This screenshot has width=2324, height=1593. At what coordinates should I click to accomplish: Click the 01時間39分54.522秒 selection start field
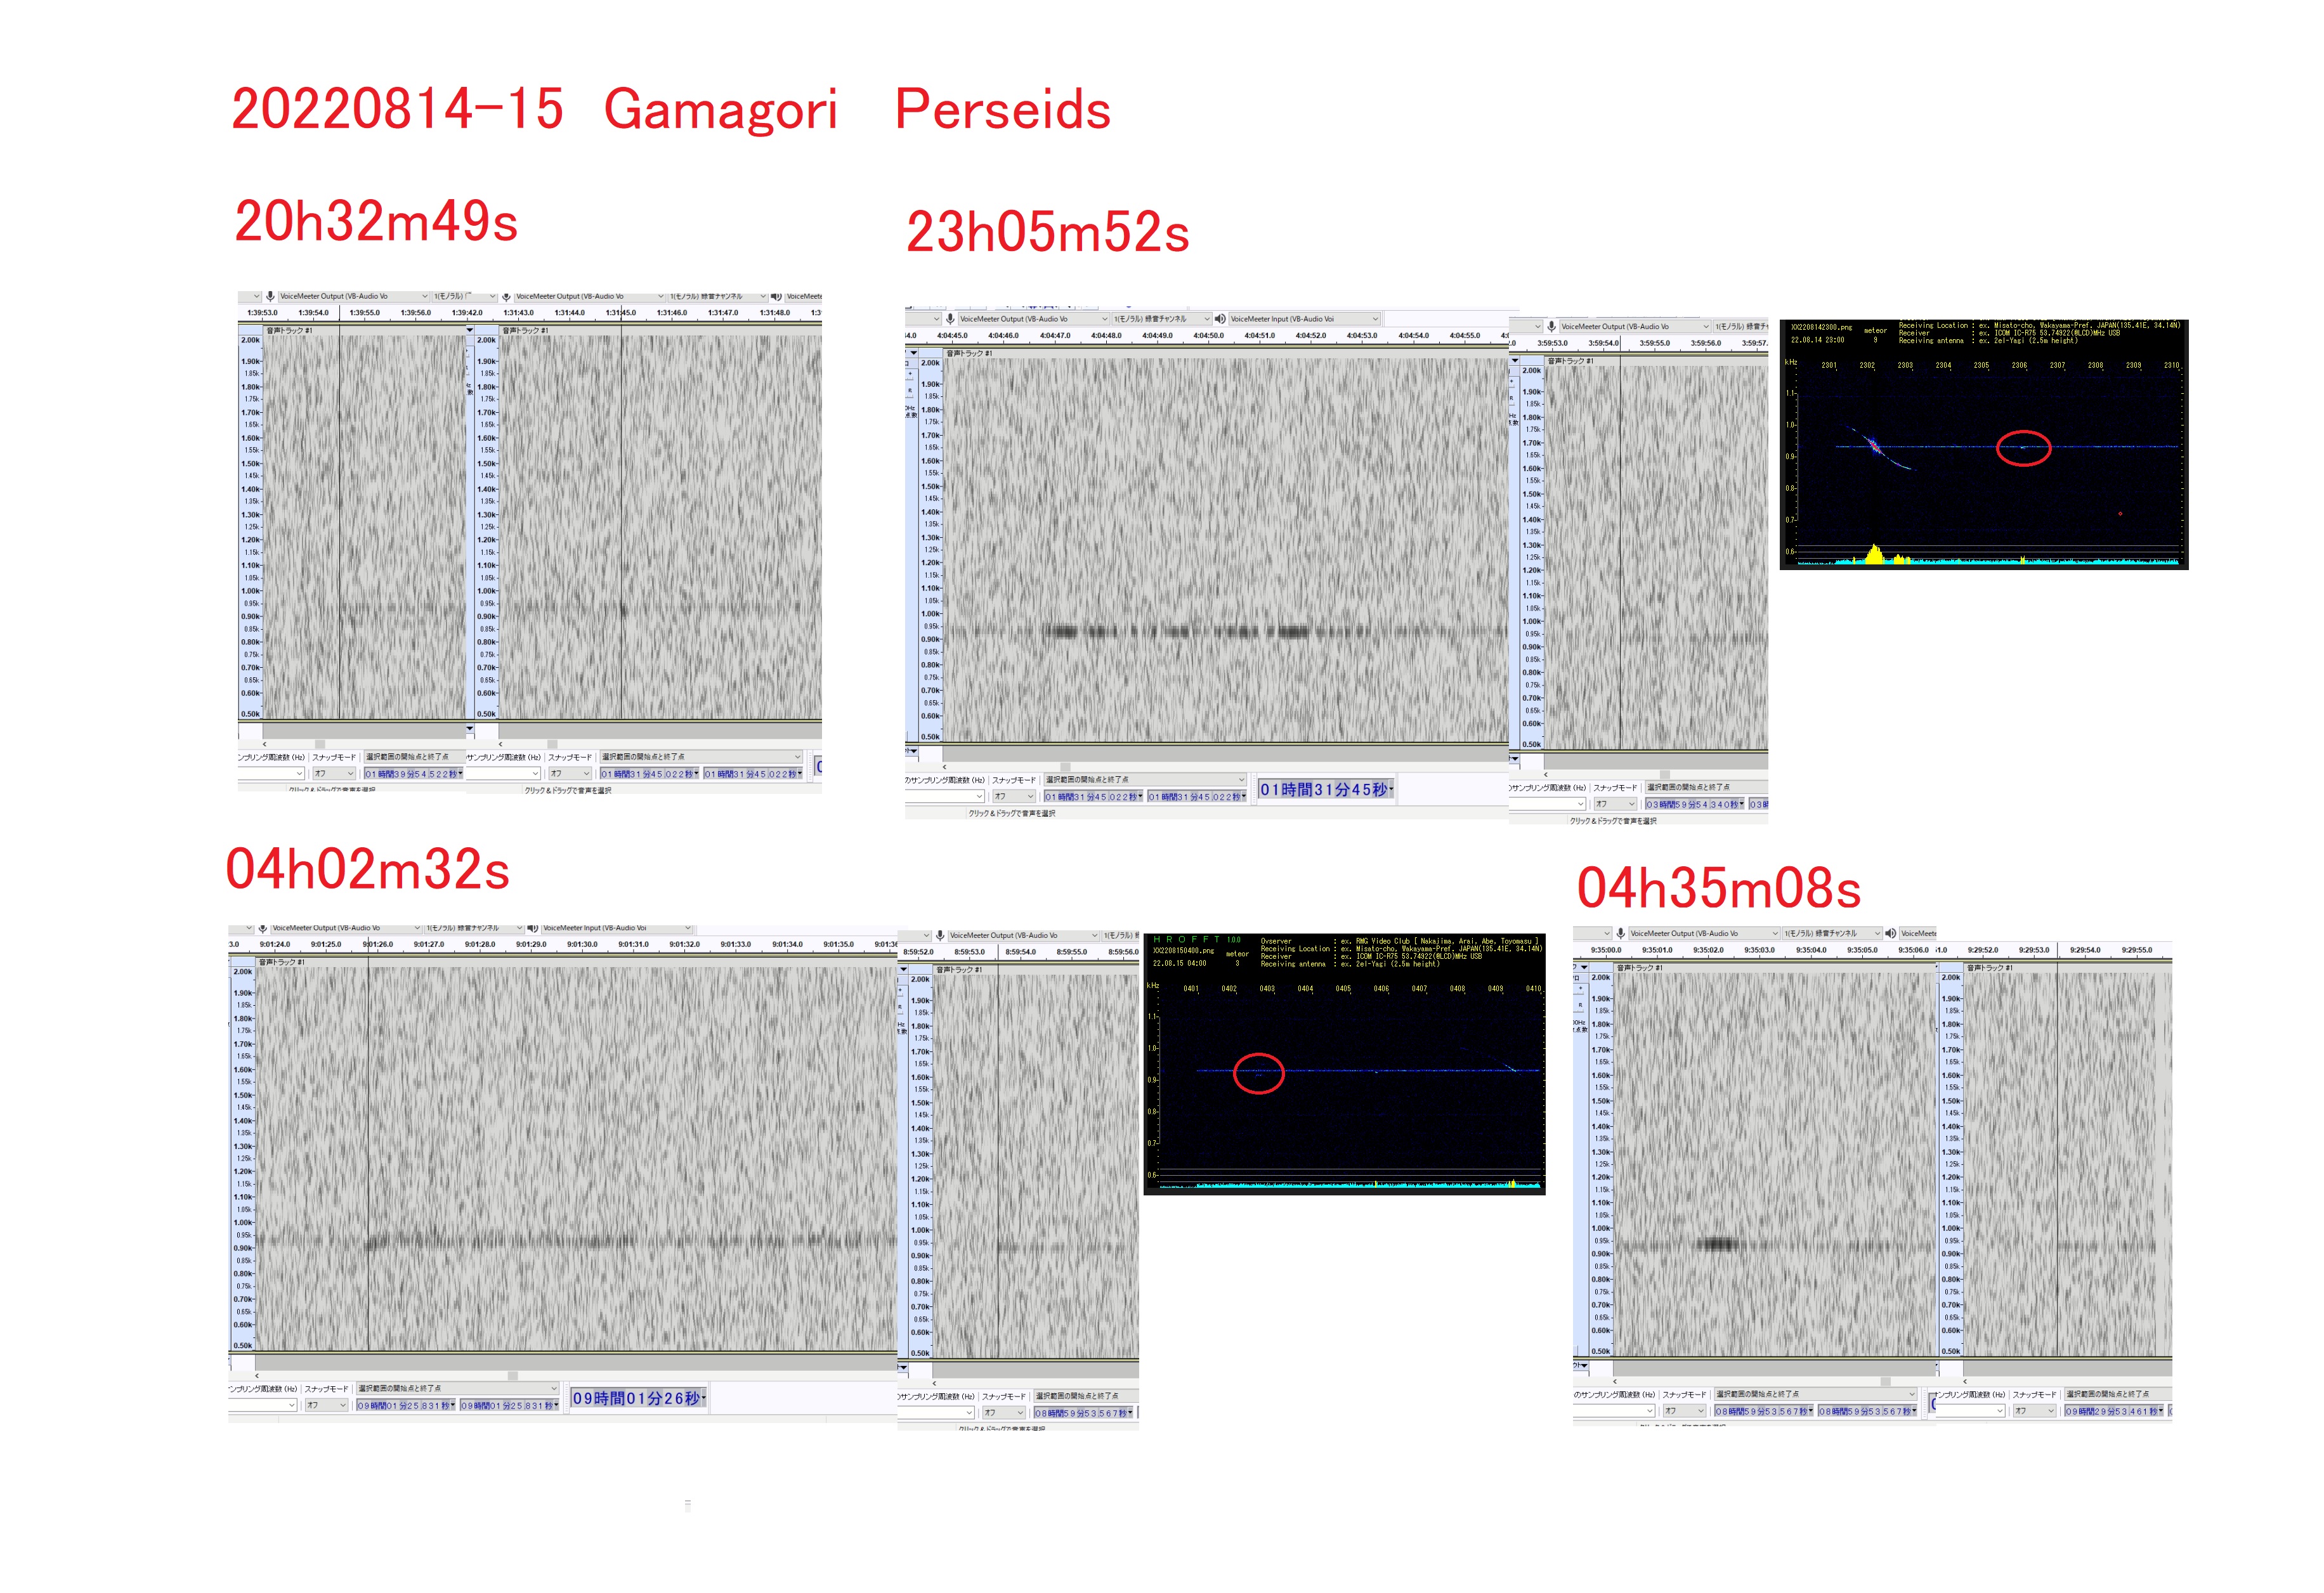pos(412,774)
